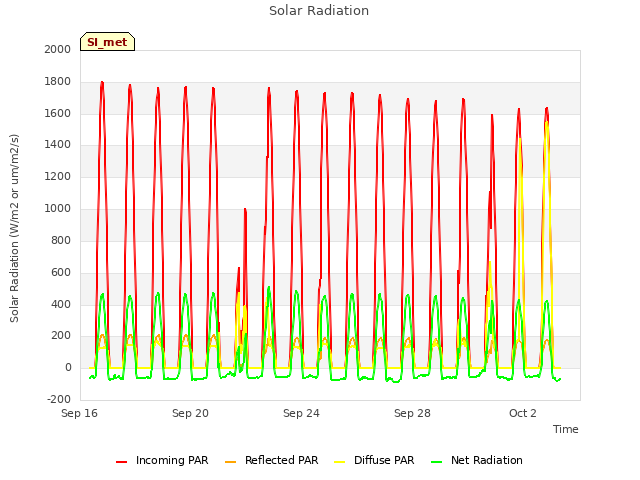Click the -200 y-axis tick label
Viewport: 640px width, 480px height.
pyautogui.click(x=59, y=399)
